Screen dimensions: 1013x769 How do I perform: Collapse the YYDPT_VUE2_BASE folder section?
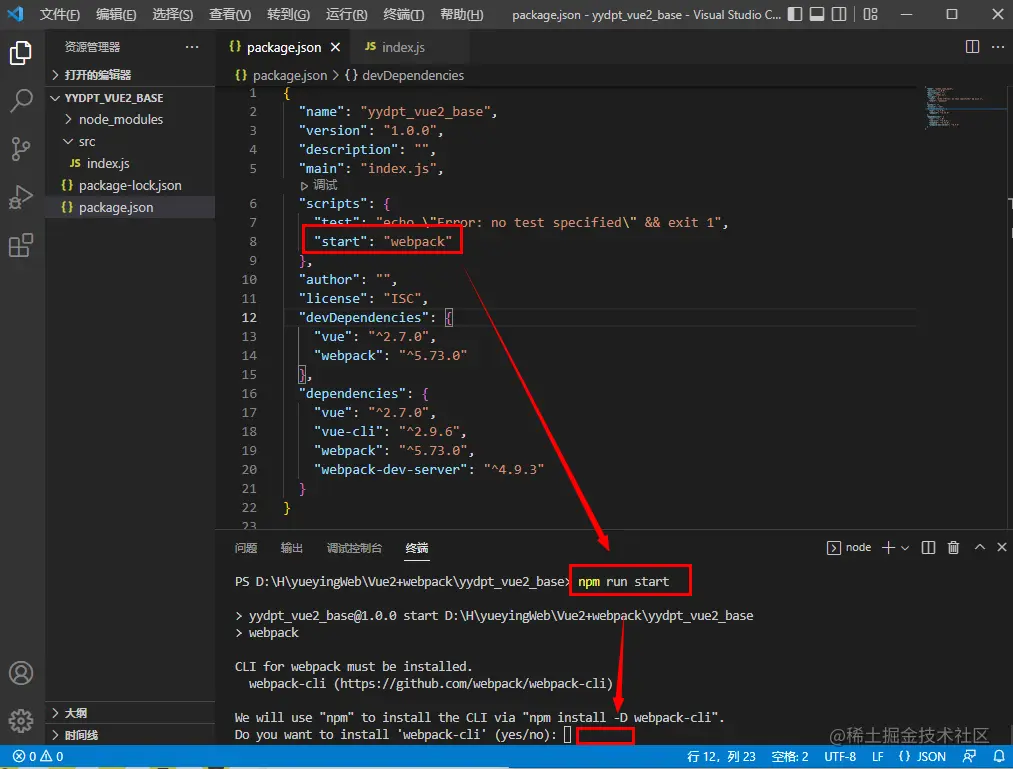(130, 98)
